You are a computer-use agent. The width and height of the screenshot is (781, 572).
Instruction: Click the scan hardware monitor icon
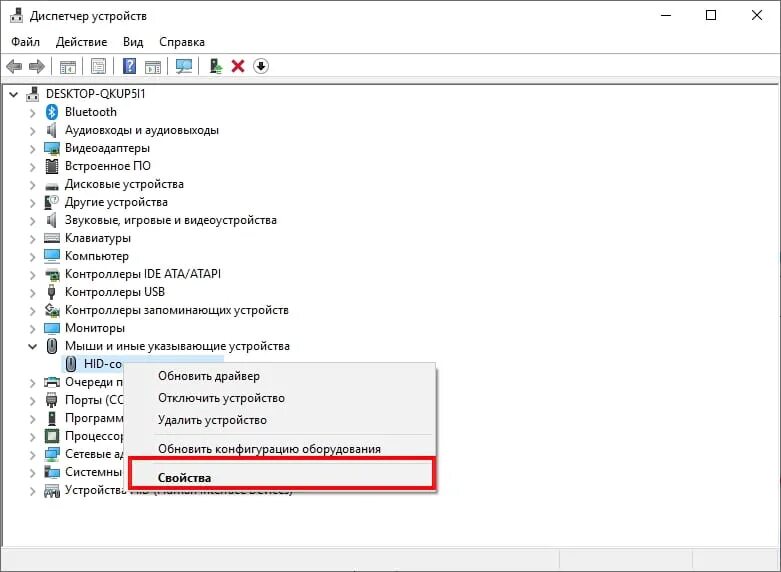coord(184,66)
